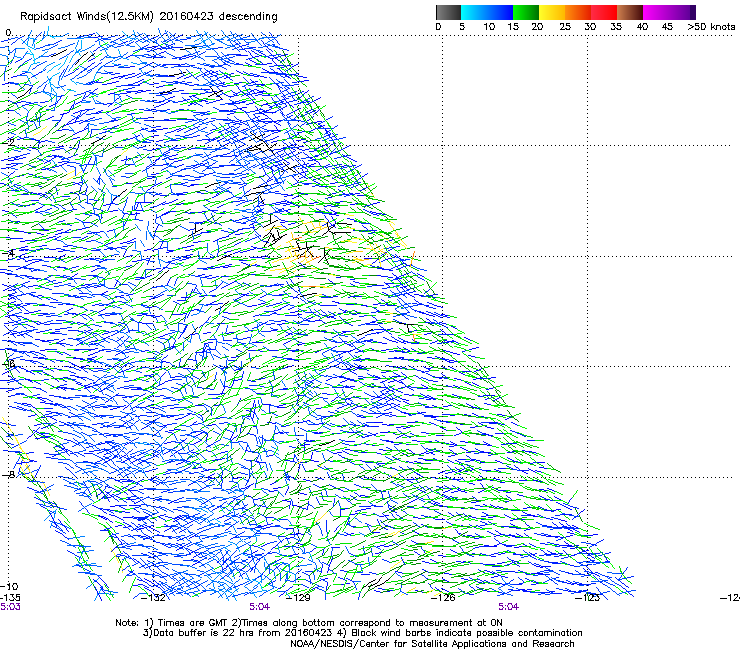Click the legend scale label '30'

tap(590, 26)
